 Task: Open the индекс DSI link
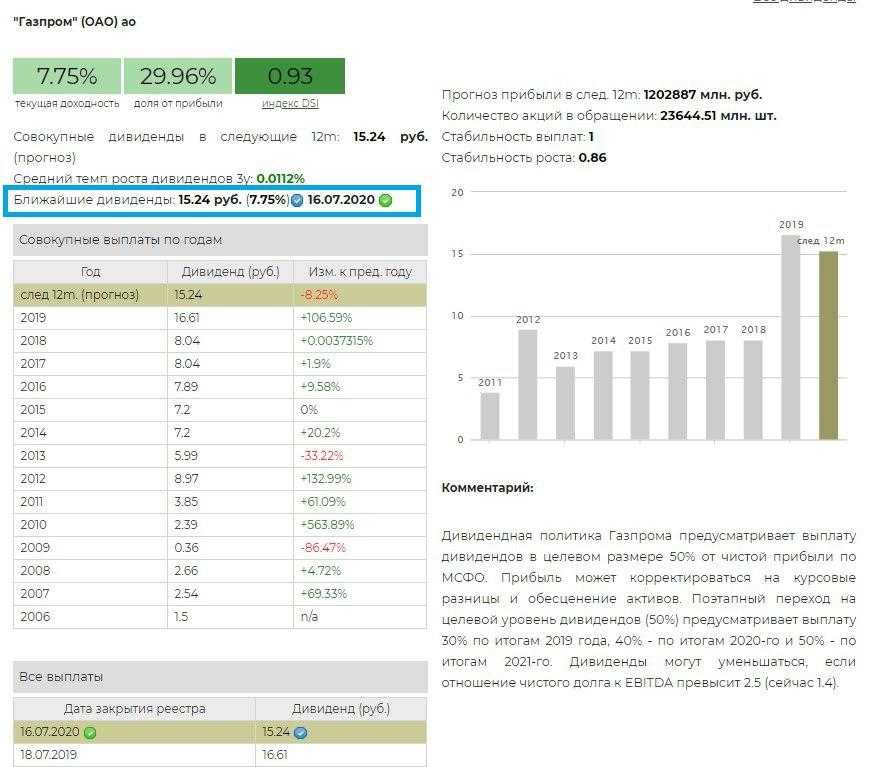290,104
